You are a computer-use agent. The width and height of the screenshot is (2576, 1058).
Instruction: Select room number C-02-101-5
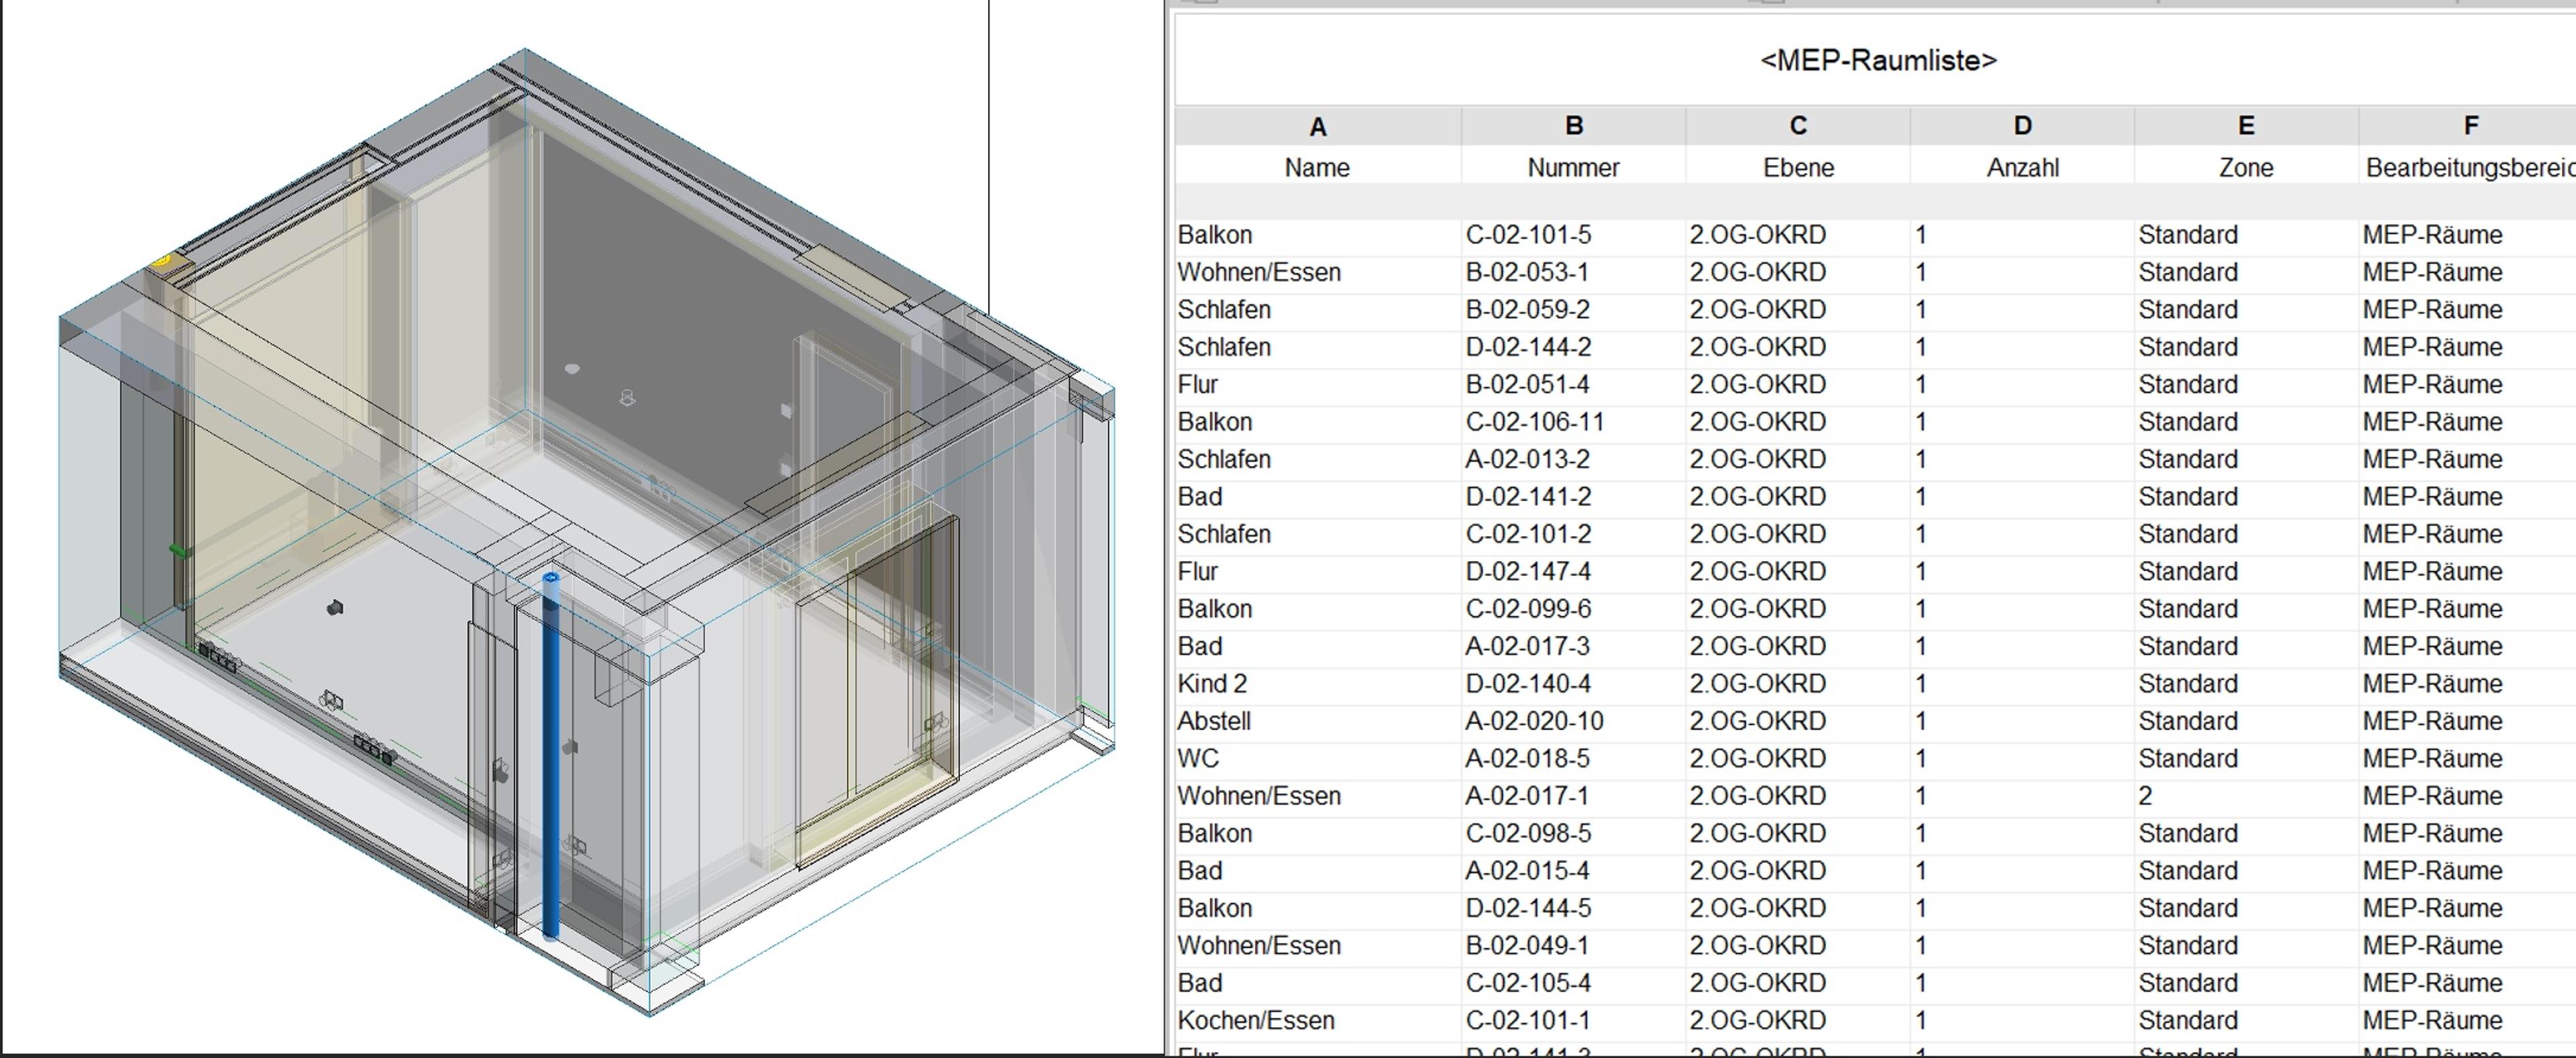[x=1528, y=235]
